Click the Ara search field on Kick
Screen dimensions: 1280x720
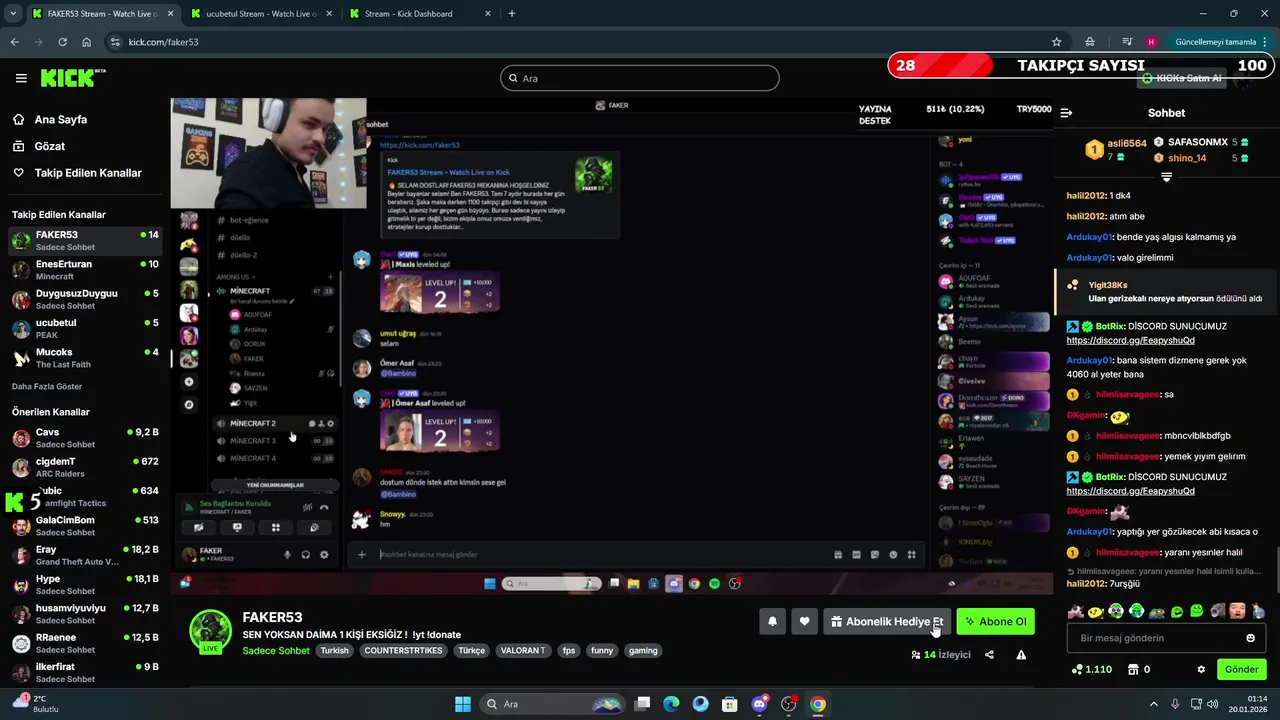[640, 78]
